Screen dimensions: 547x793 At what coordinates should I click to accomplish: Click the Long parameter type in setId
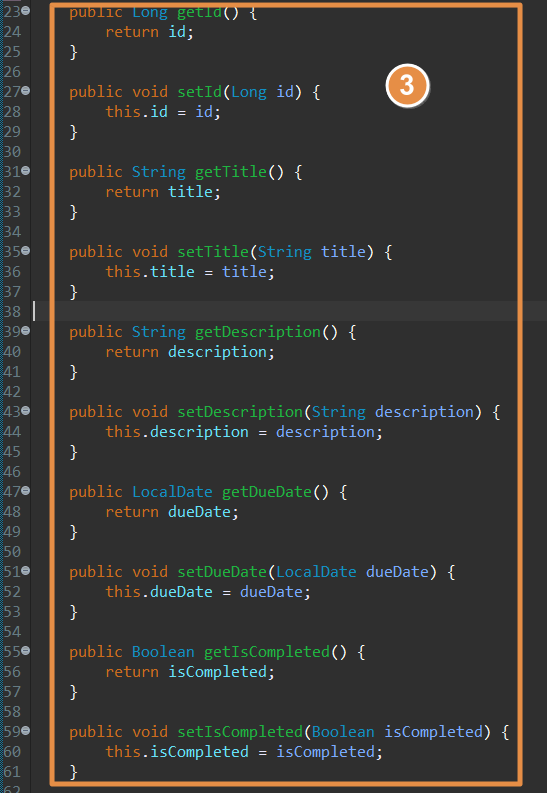249,92
